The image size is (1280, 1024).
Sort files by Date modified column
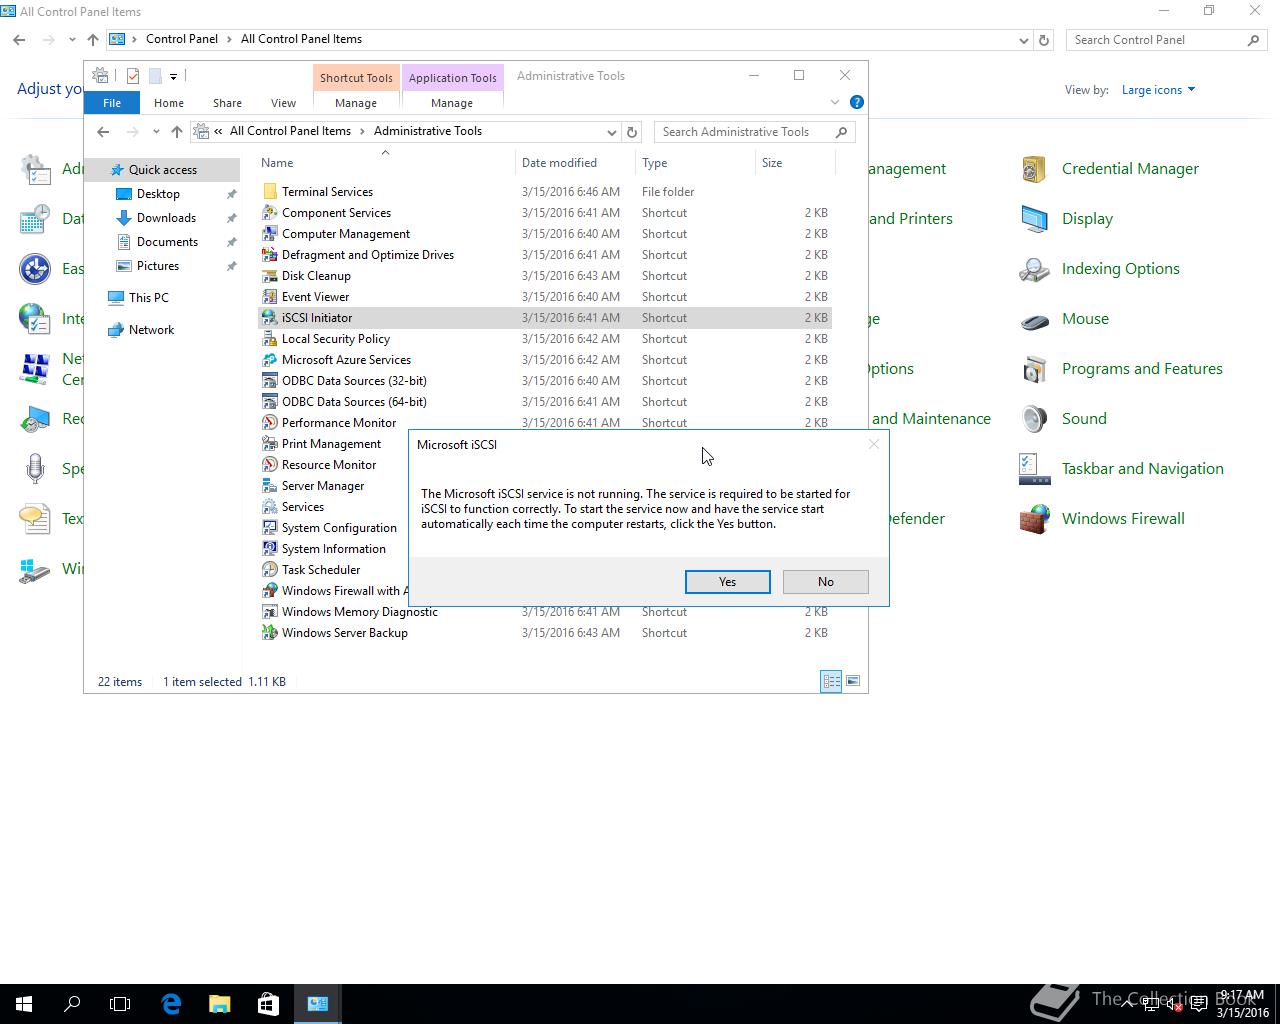point(575,163)
